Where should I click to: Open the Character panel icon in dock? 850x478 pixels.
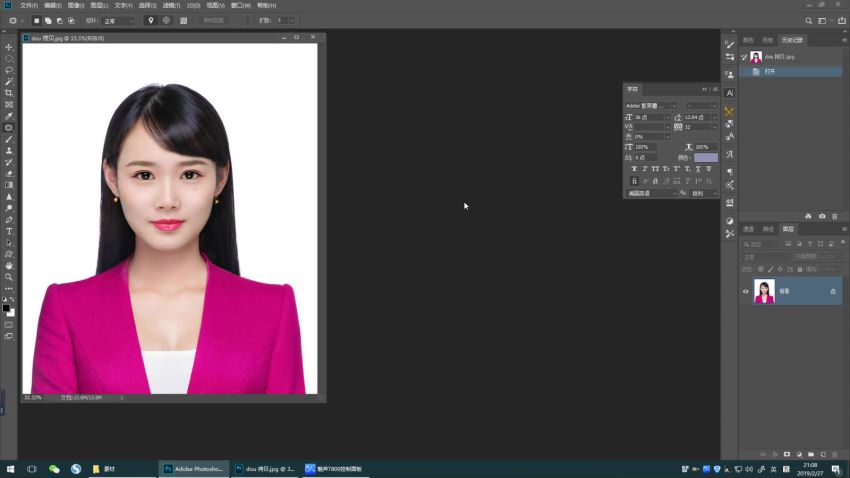point(730,93)
